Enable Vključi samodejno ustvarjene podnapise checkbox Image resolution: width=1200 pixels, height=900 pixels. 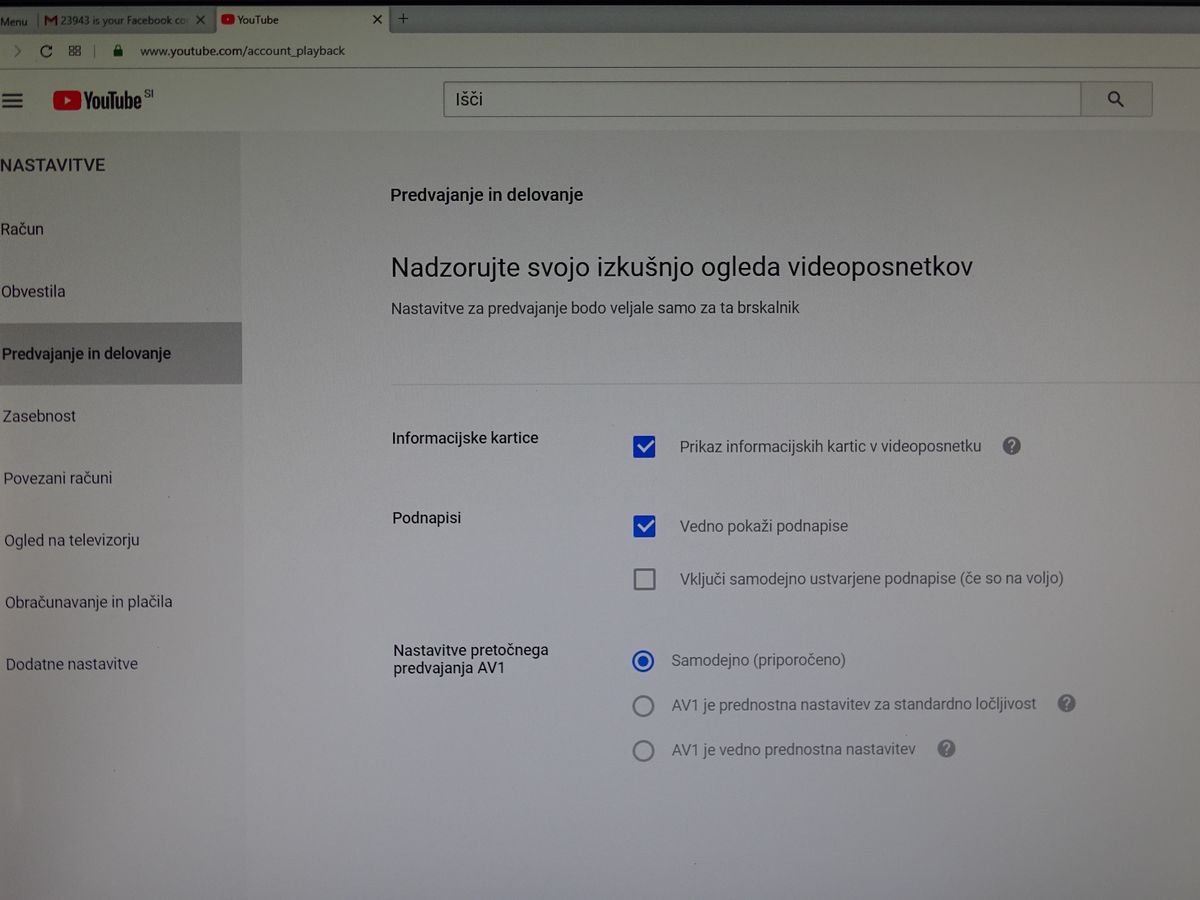coord(645,579)
